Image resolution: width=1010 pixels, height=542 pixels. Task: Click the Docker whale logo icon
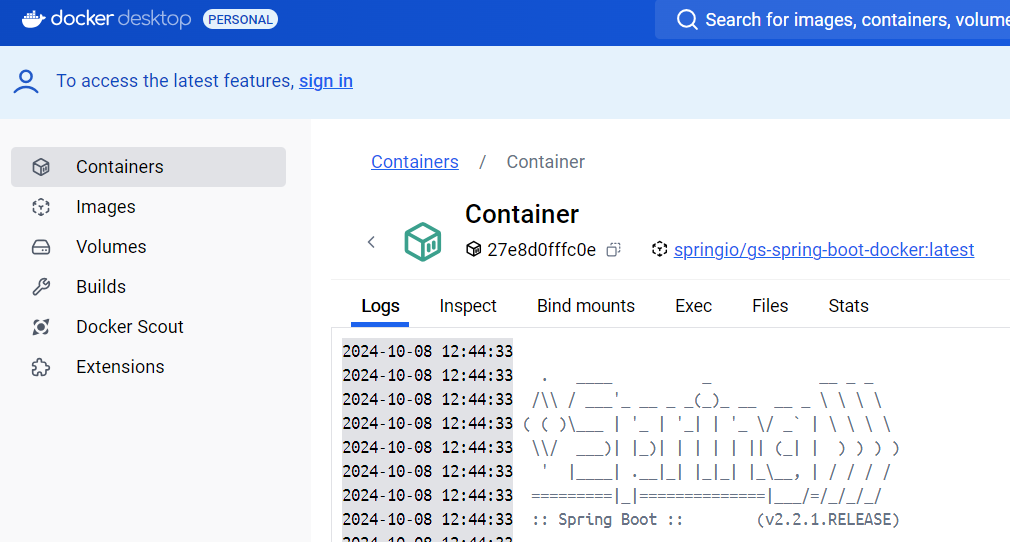[33, 19]
